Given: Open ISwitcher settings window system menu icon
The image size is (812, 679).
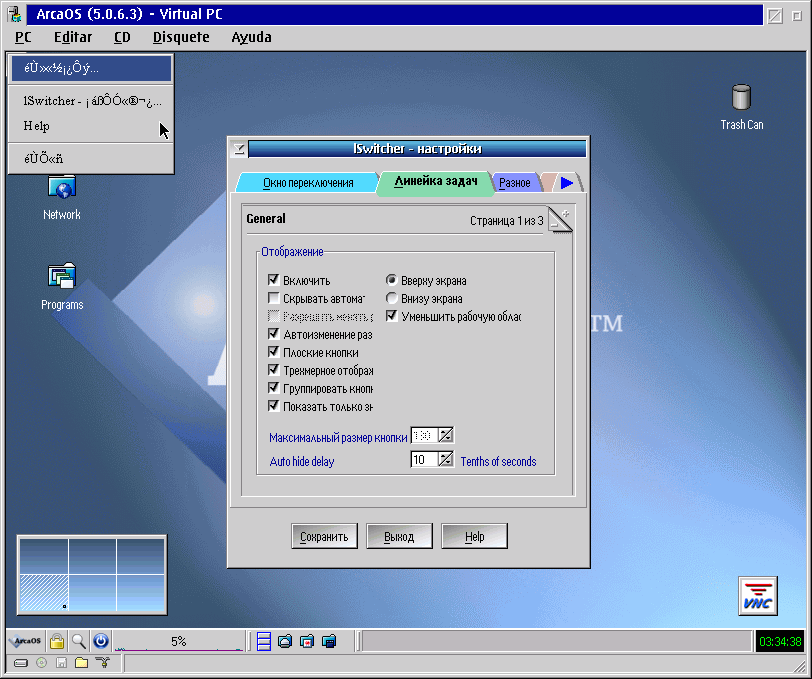Looking at the screenshot, I should pyautogui.click(x=239, y=149).
